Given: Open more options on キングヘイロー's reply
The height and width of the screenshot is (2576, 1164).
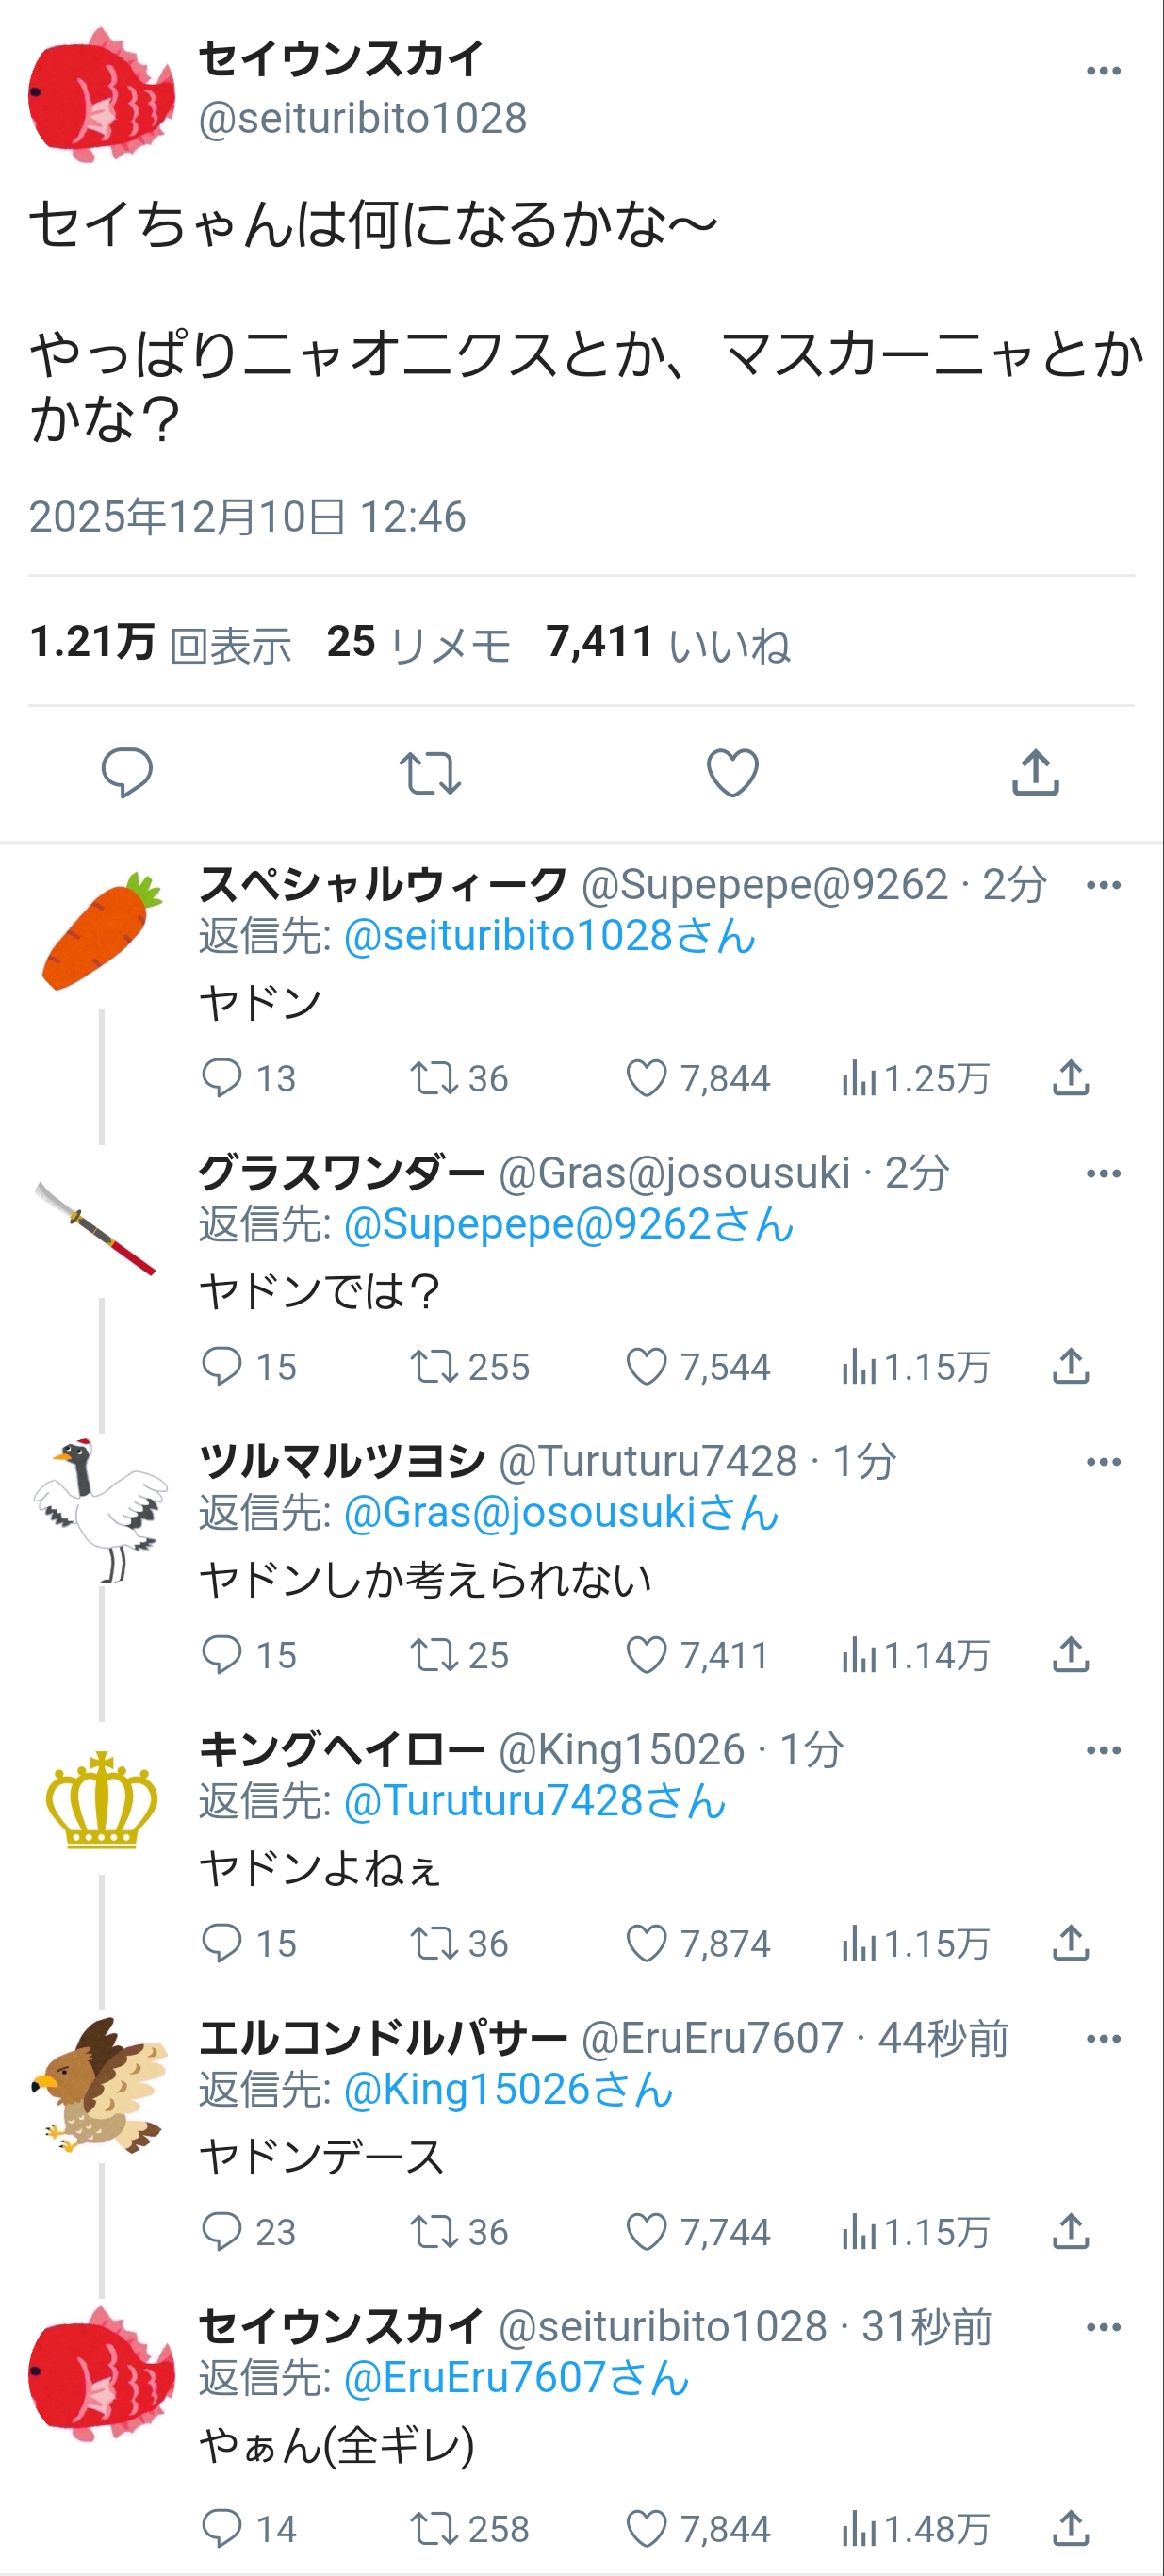Looking at the screenshot, I should click(x=1103, y=1750).
